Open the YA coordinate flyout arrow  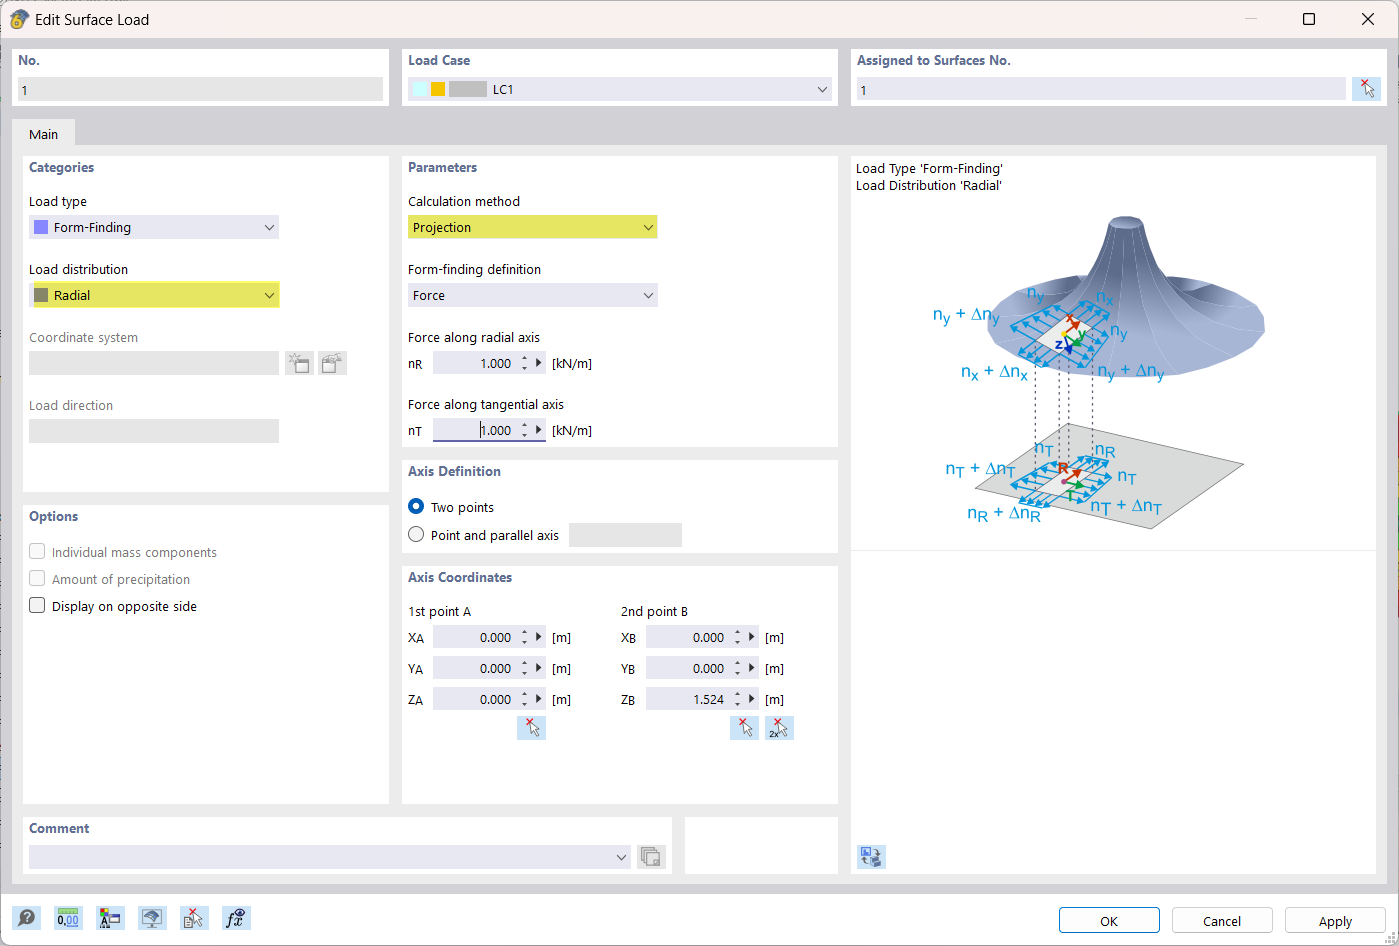539,668
